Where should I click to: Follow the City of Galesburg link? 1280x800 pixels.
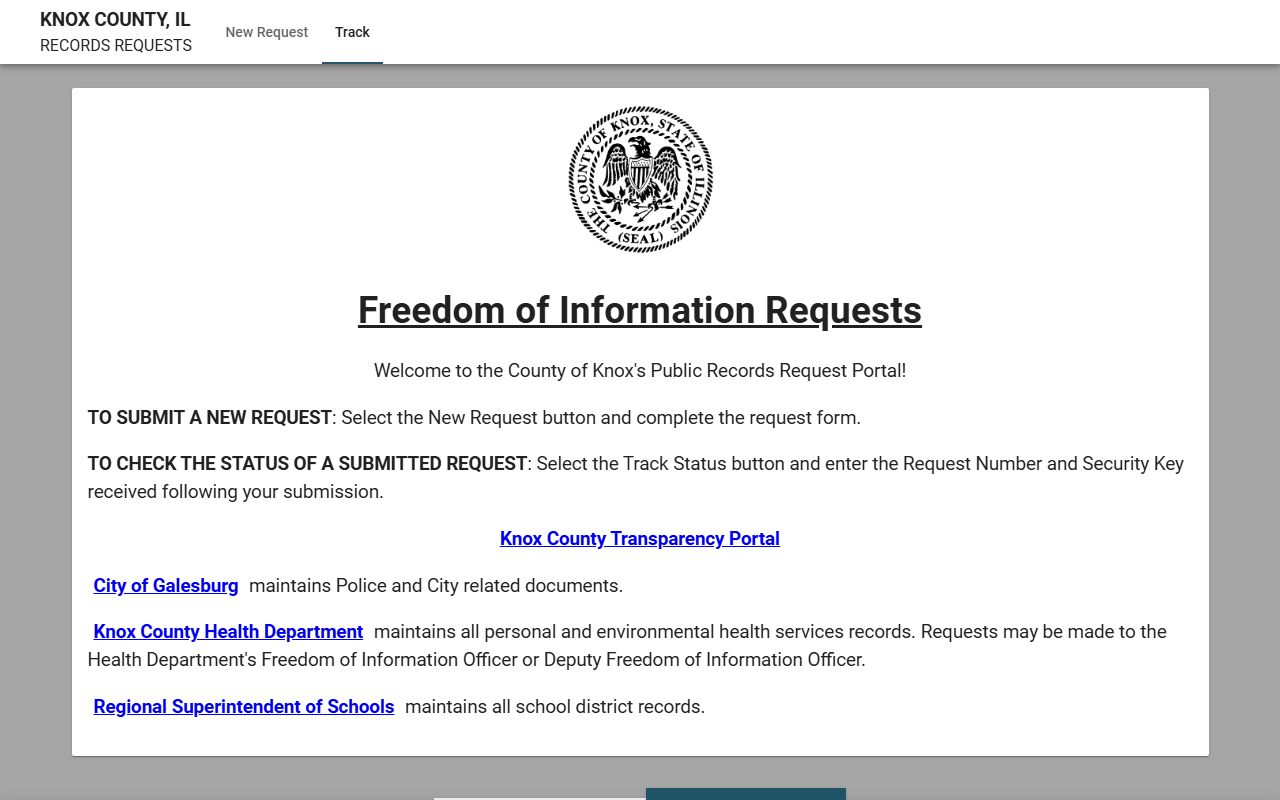tap(166, 585)
